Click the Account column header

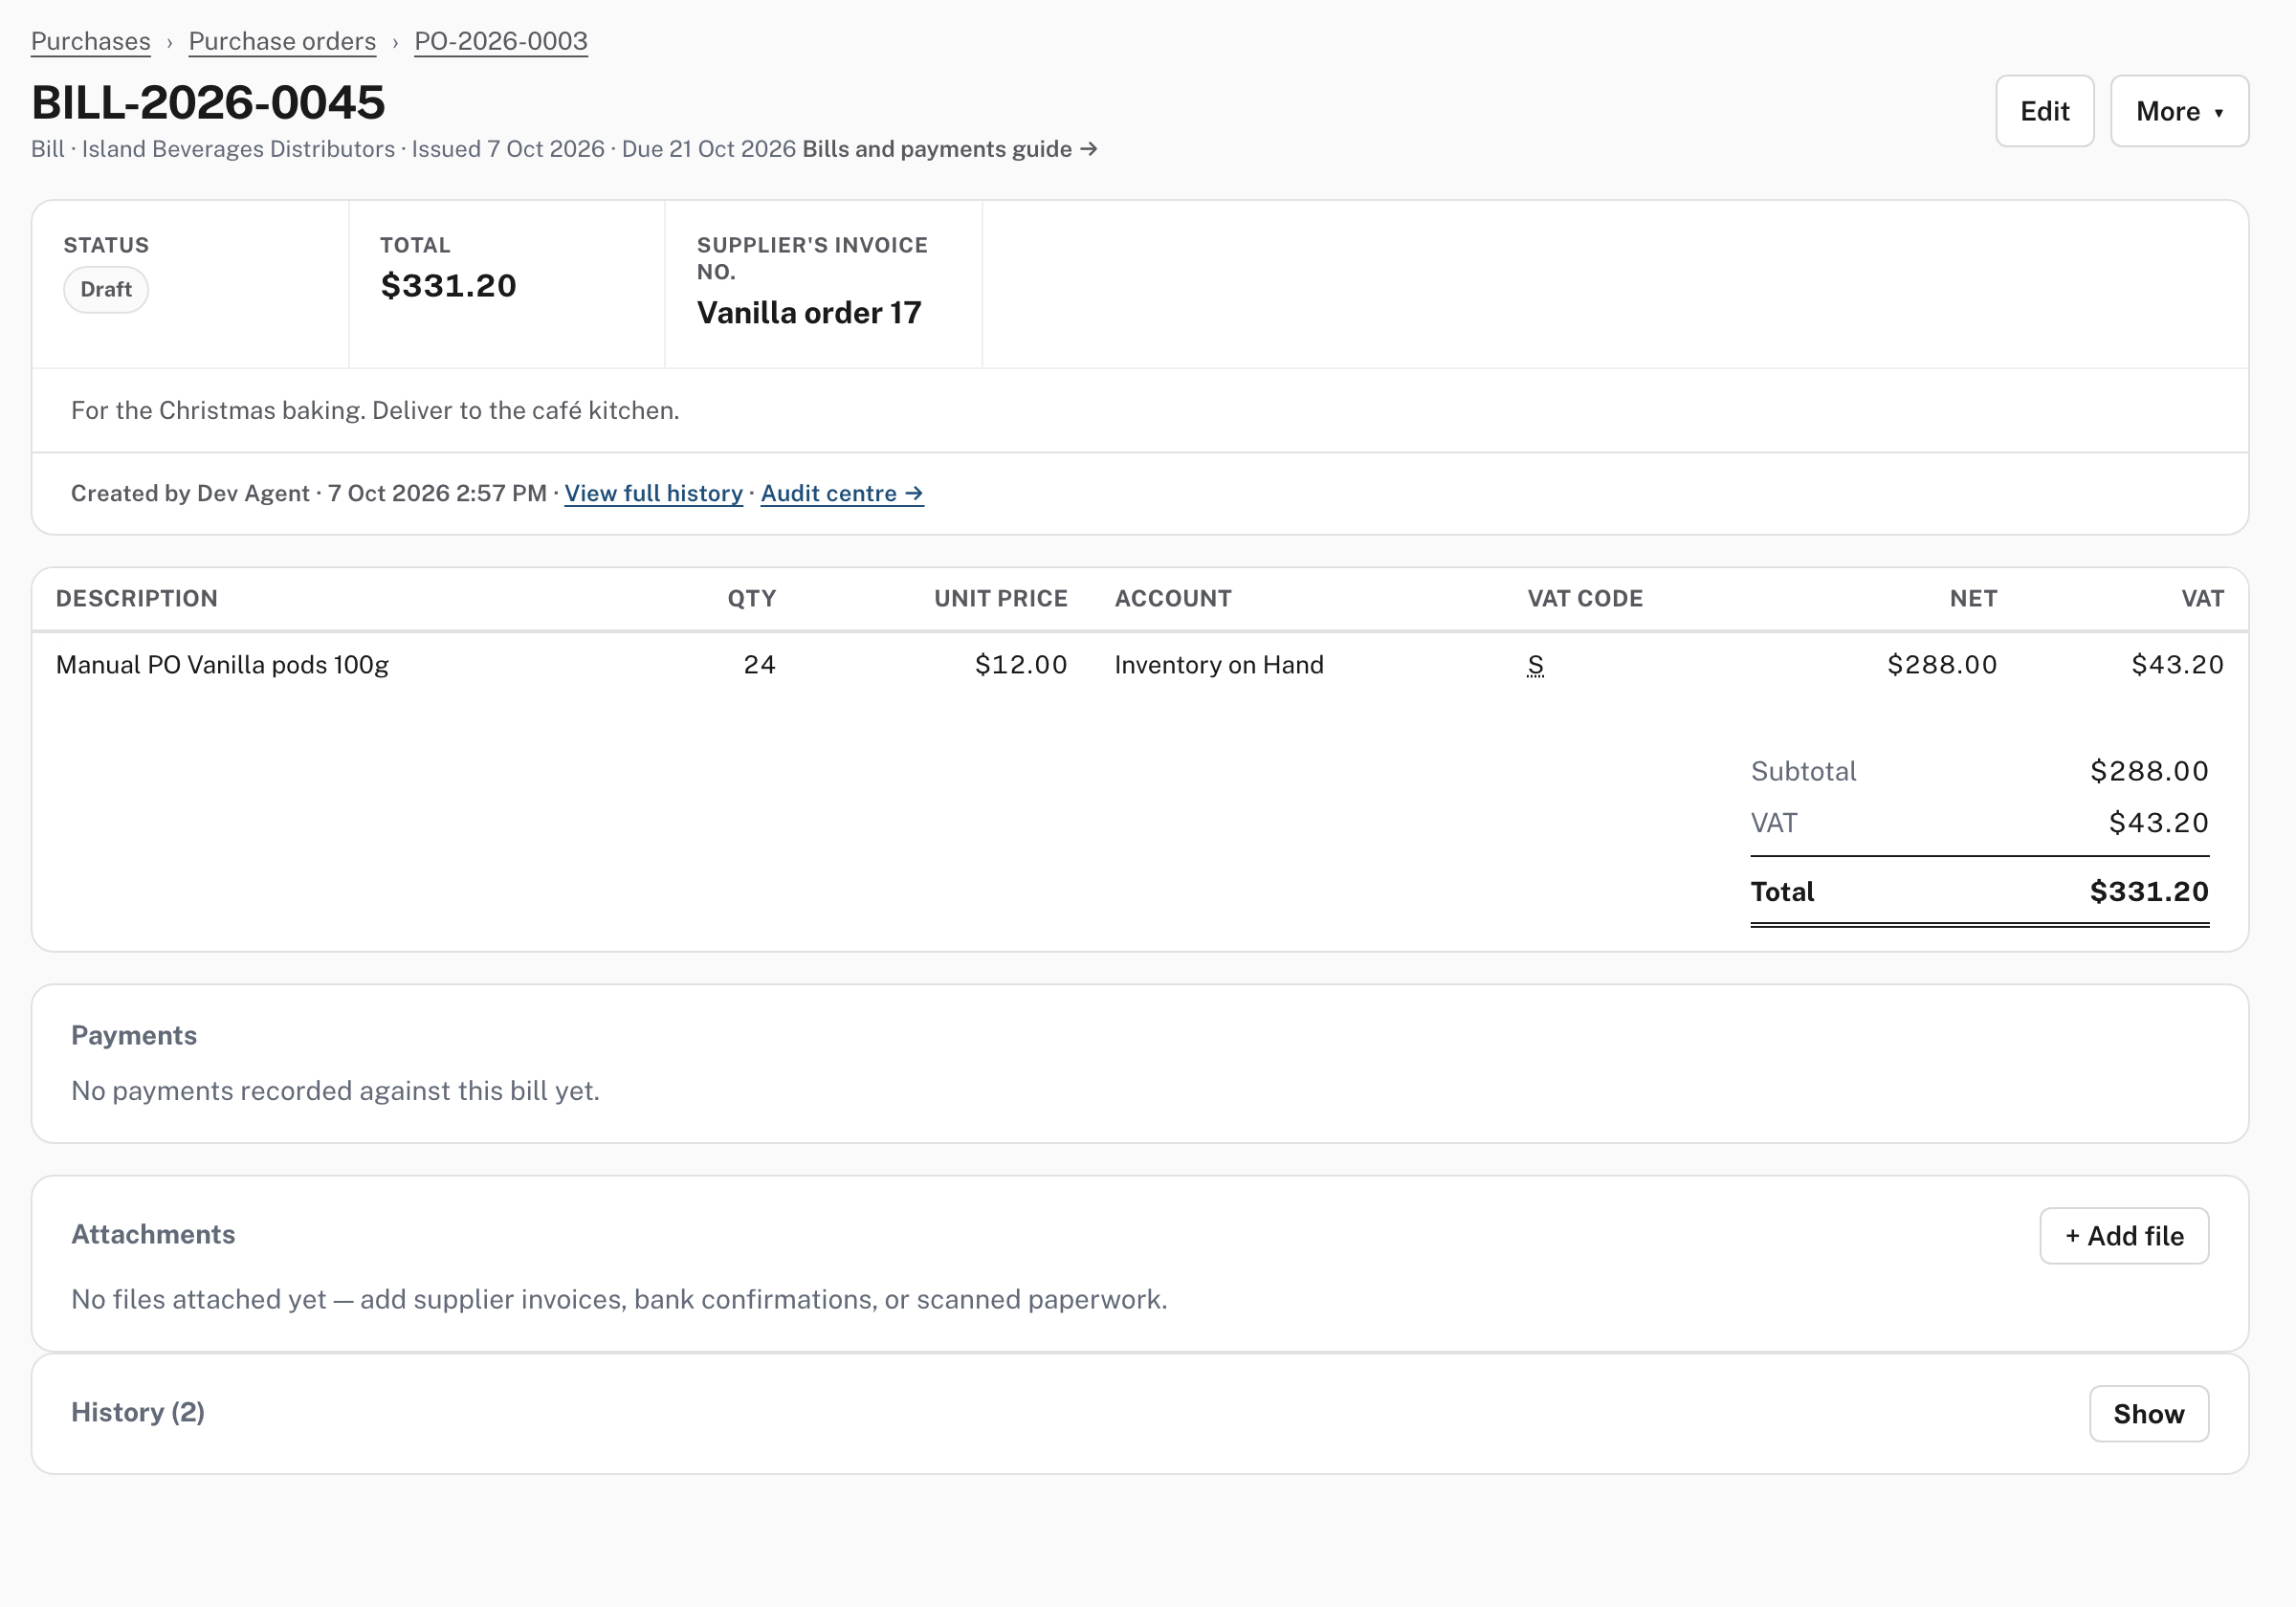(1173, 599)
